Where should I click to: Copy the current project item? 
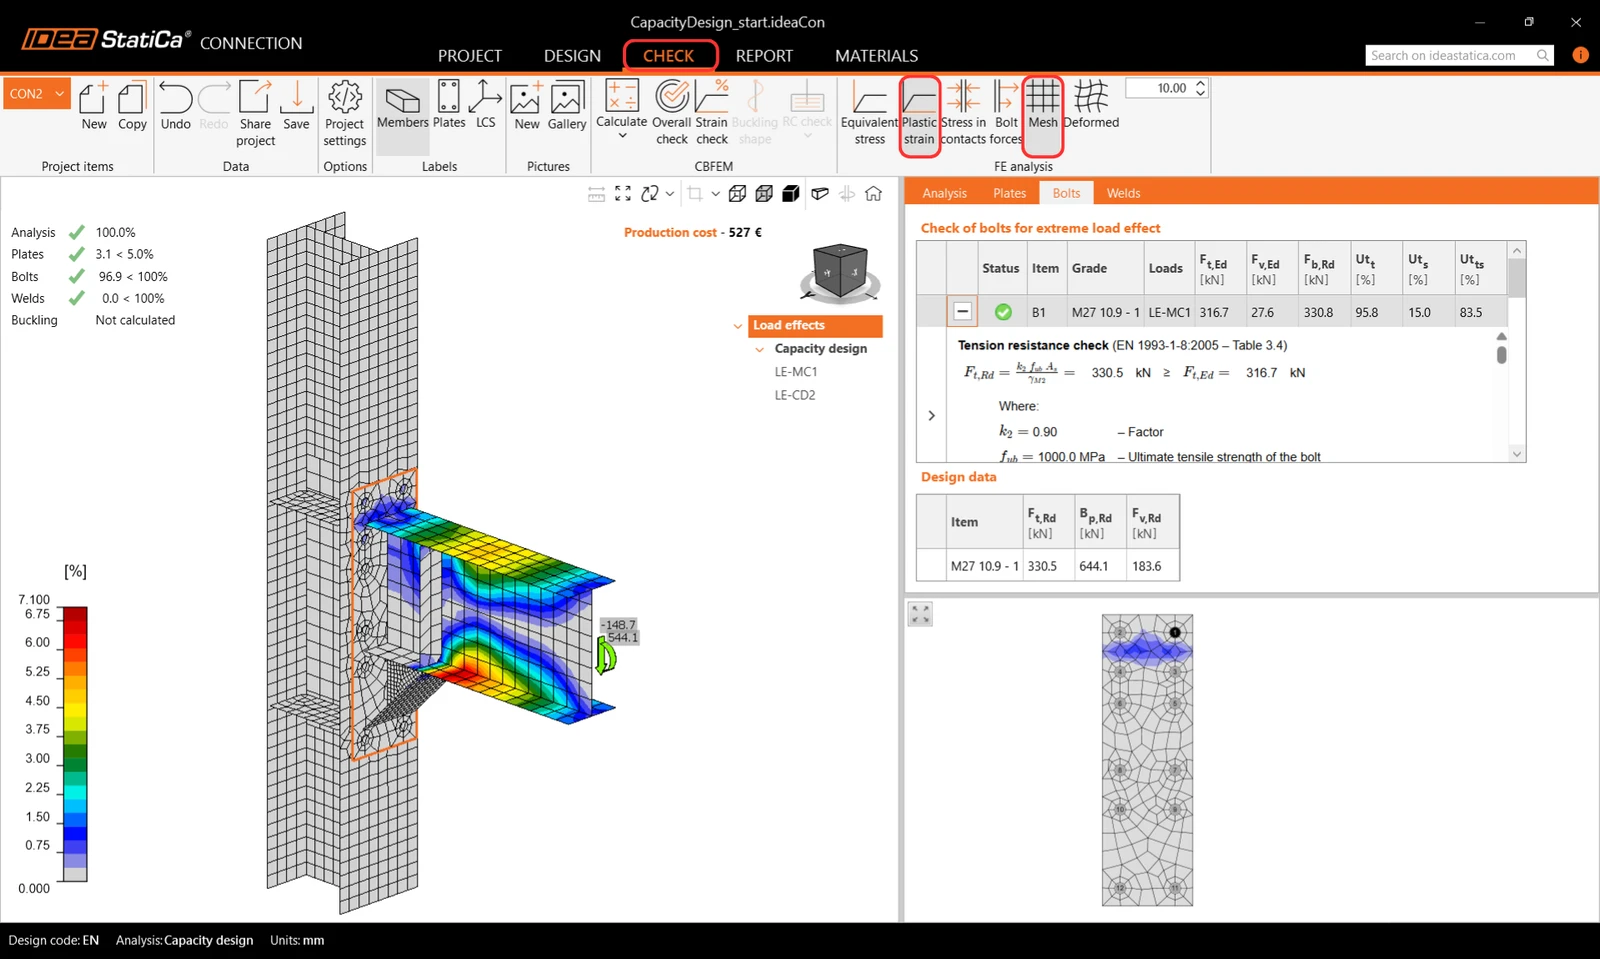132,106
